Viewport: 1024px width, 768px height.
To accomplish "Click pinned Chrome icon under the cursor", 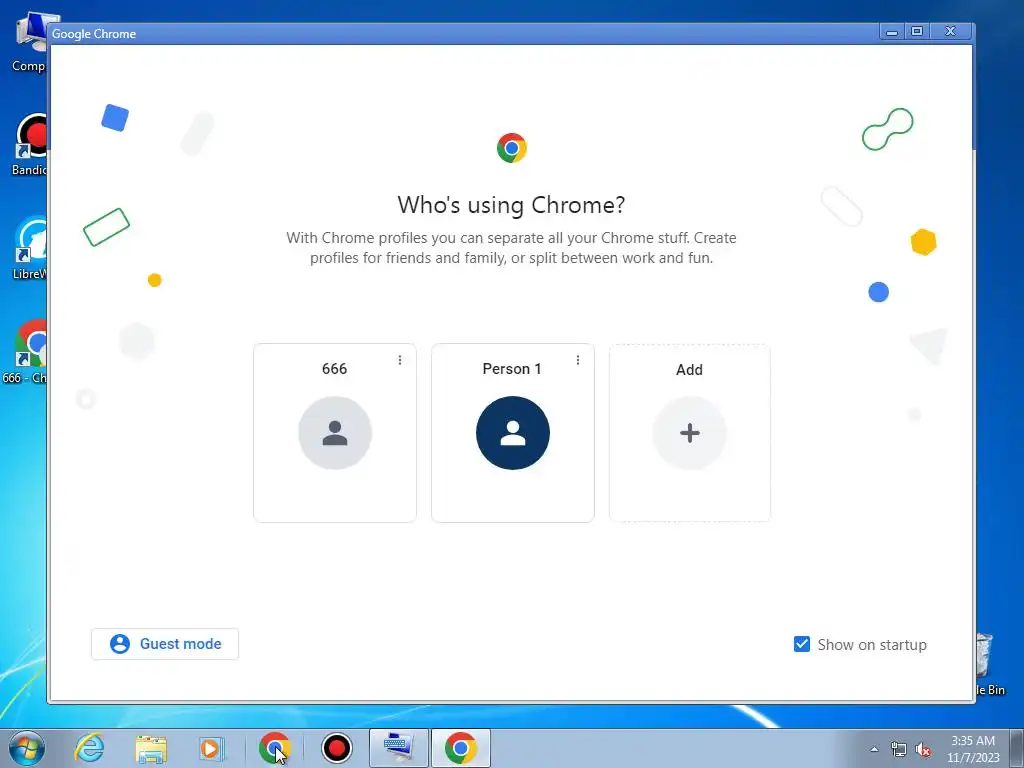I will (274, 748).
